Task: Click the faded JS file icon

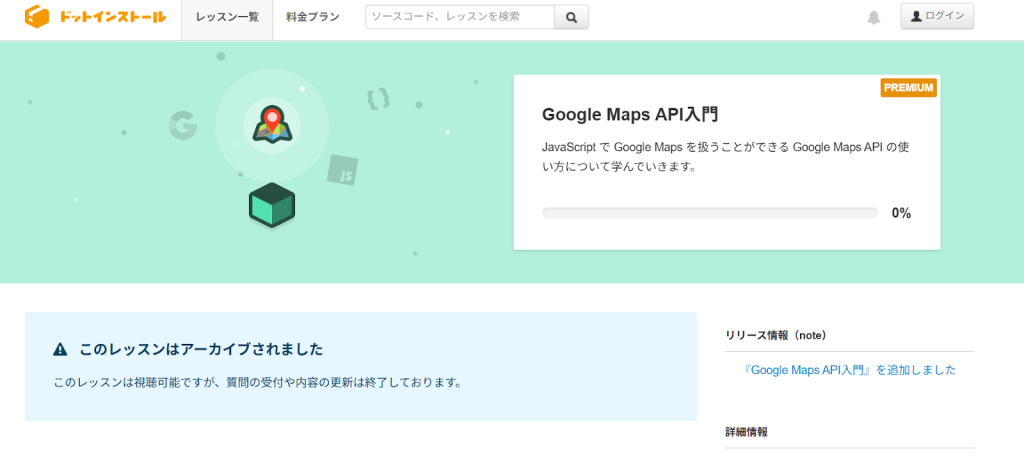Action: coord(343,173)
